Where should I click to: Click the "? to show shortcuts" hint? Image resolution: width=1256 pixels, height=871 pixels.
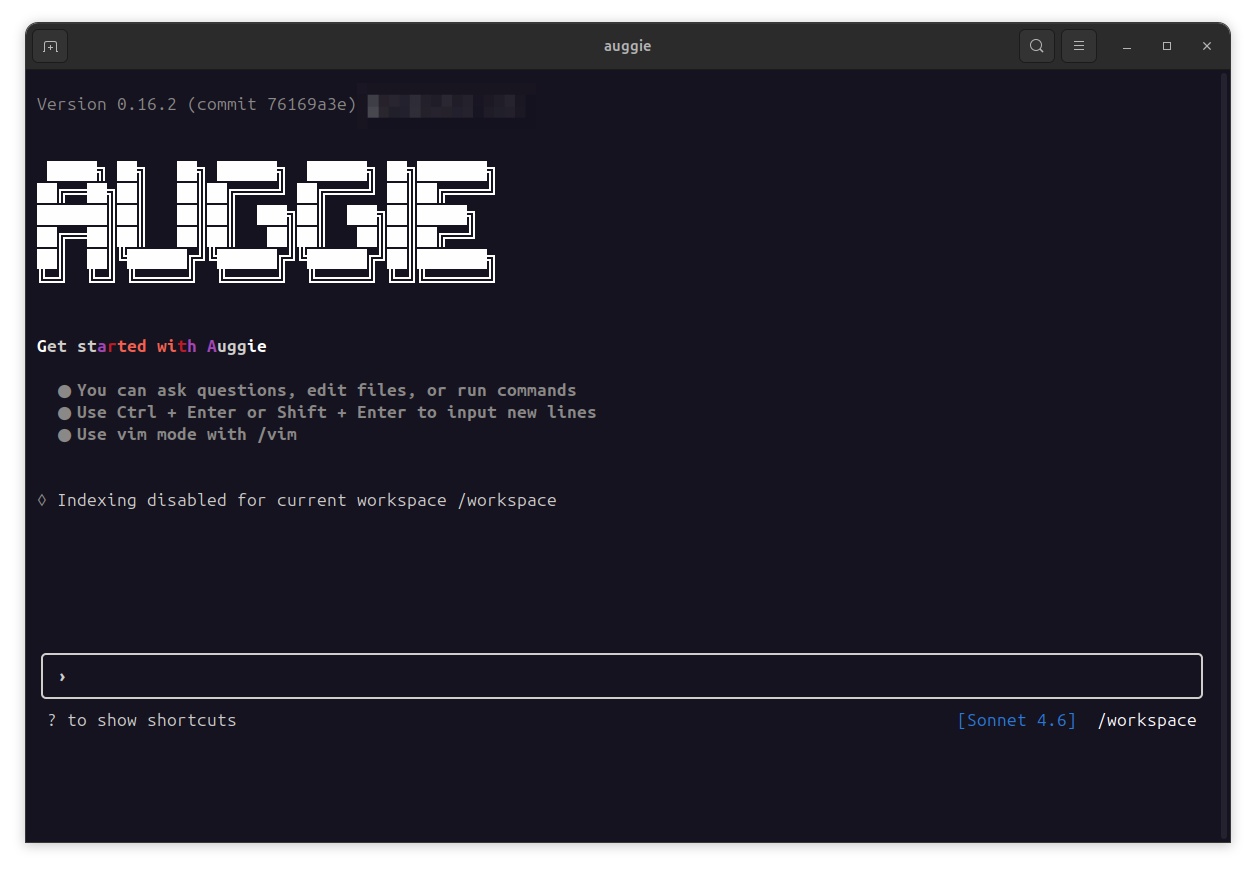click(x=143, y=720)
